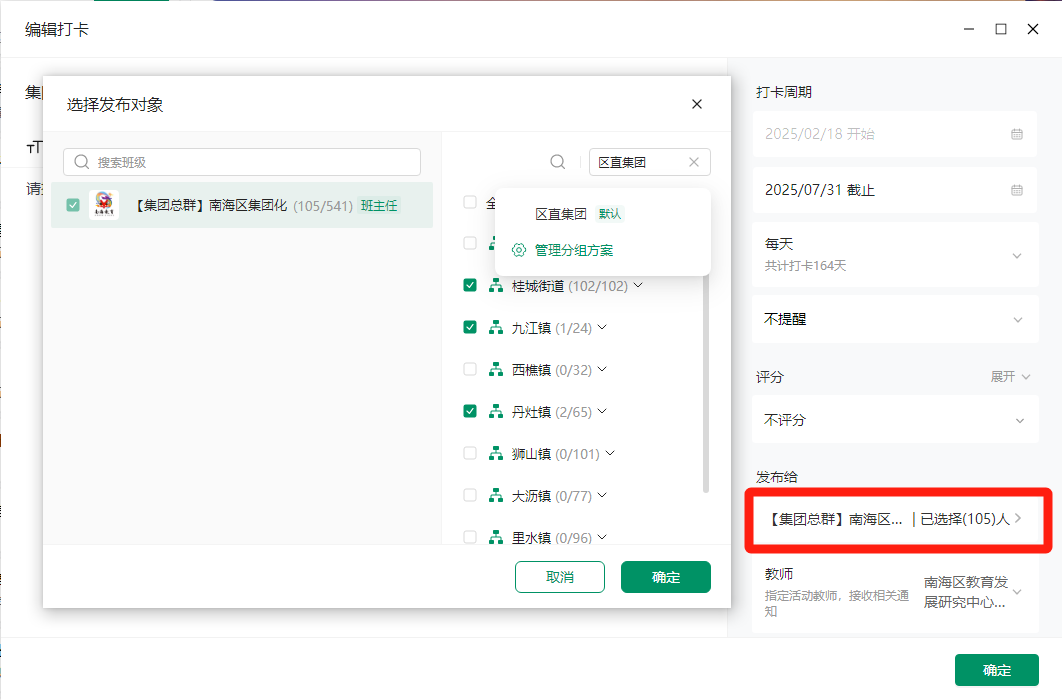
Task: Open the arrow next to 已选择(105)人
Action: pyautogui.click(x=1018, y=519)
